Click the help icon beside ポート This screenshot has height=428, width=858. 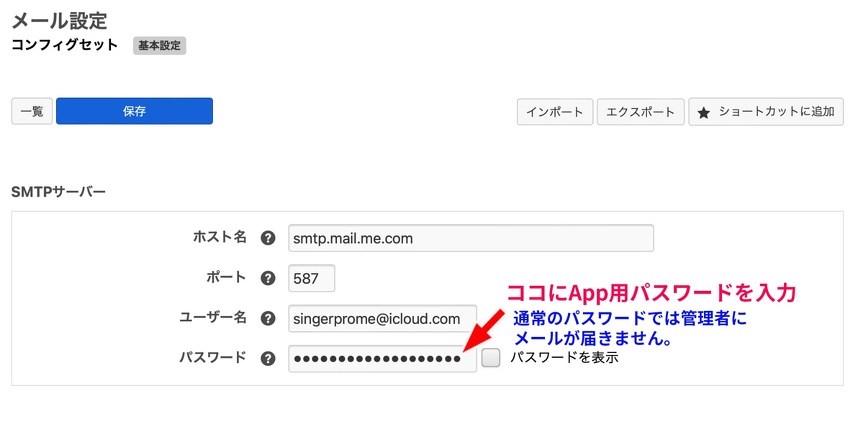coord(267,278)
